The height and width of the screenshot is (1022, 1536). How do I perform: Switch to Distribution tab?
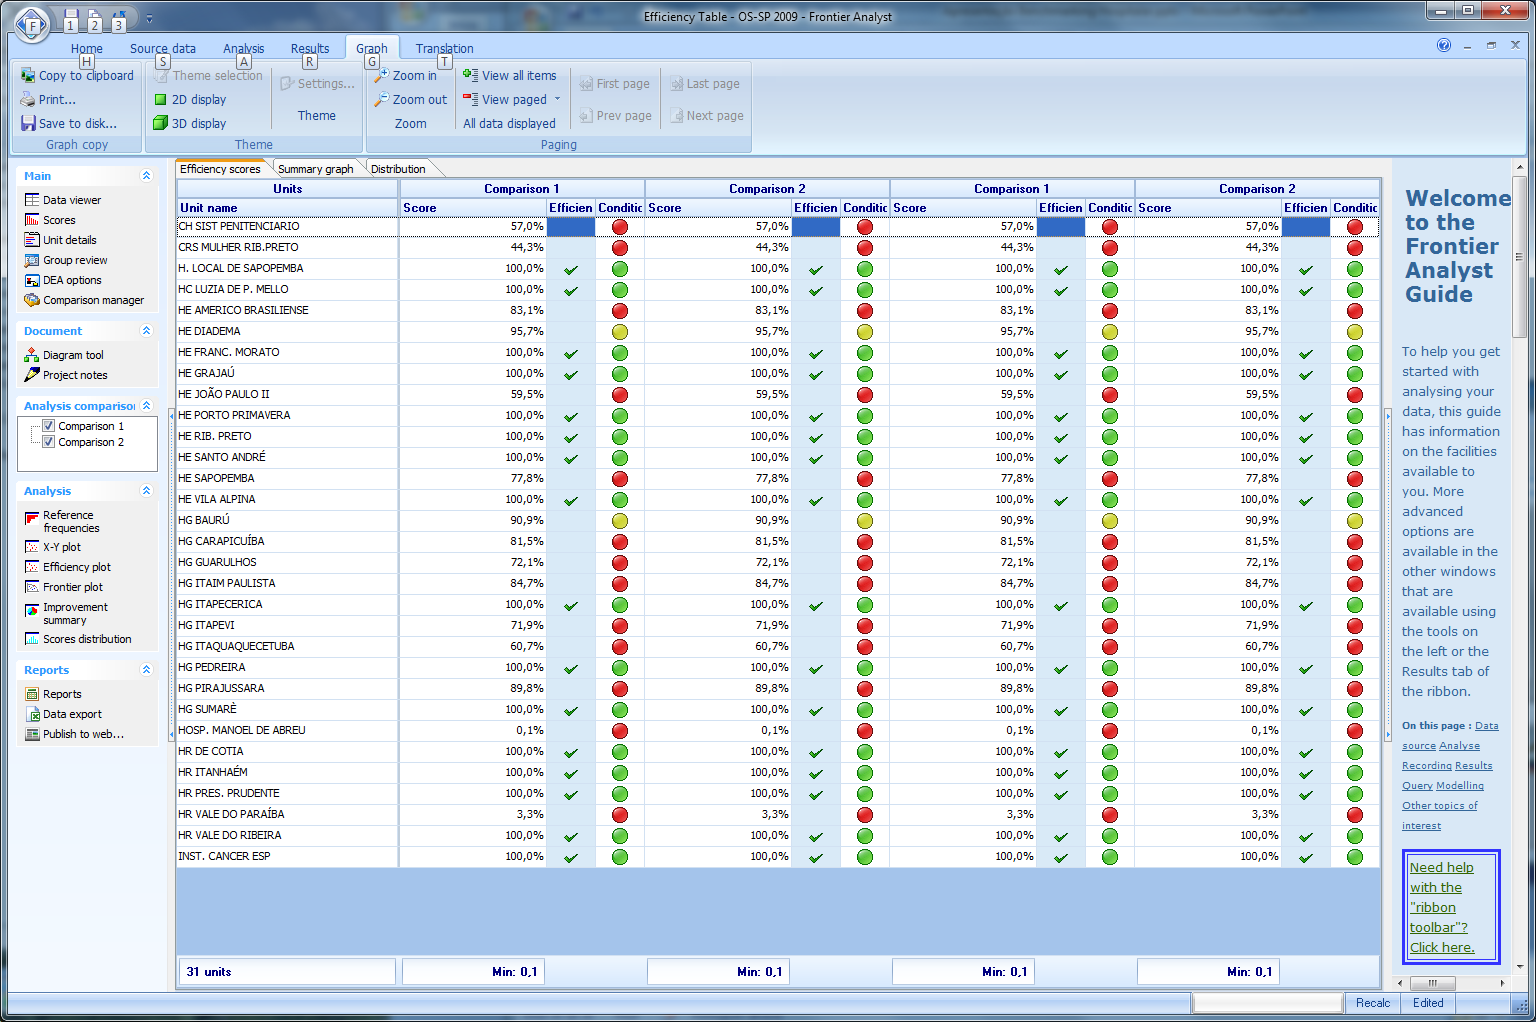coord(398,169)
